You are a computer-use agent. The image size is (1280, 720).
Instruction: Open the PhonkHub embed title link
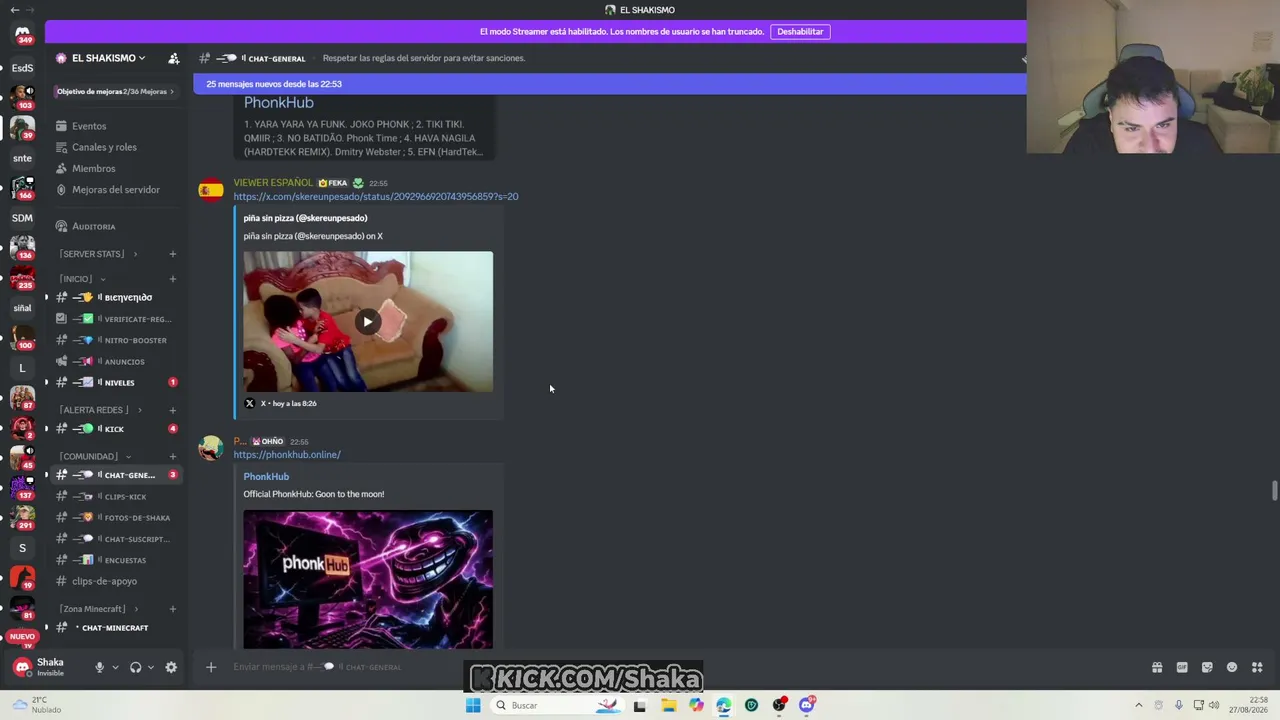click(266, 477)
